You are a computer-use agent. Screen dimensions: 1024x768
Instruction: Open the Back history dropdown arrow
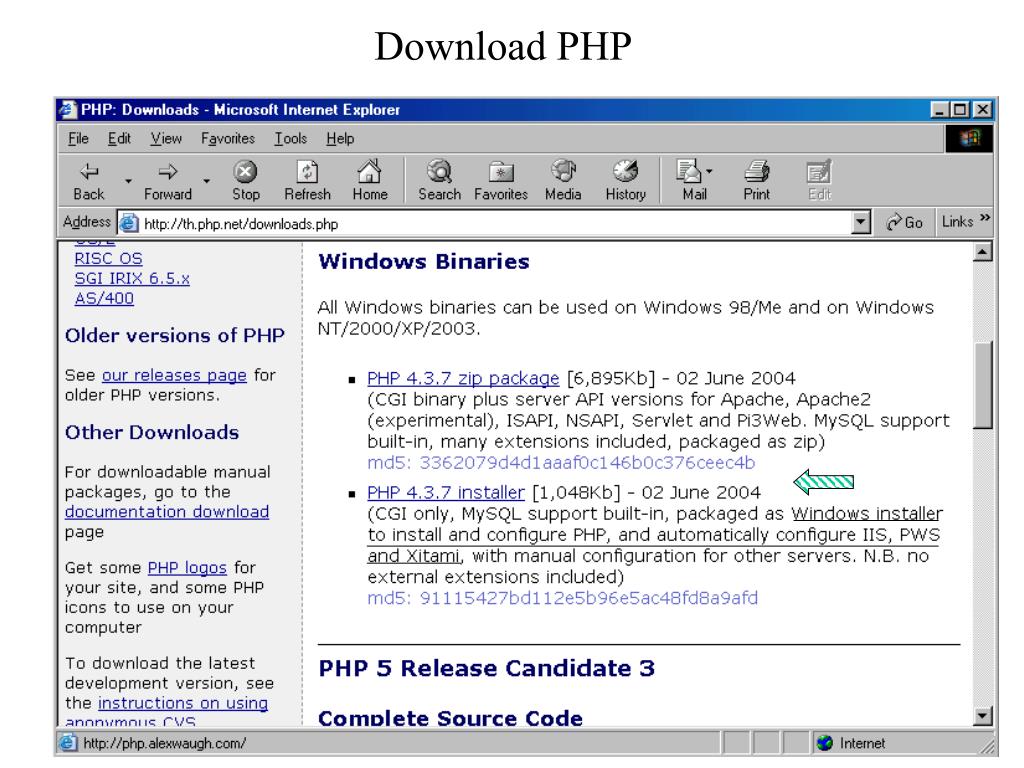point(129,181)
